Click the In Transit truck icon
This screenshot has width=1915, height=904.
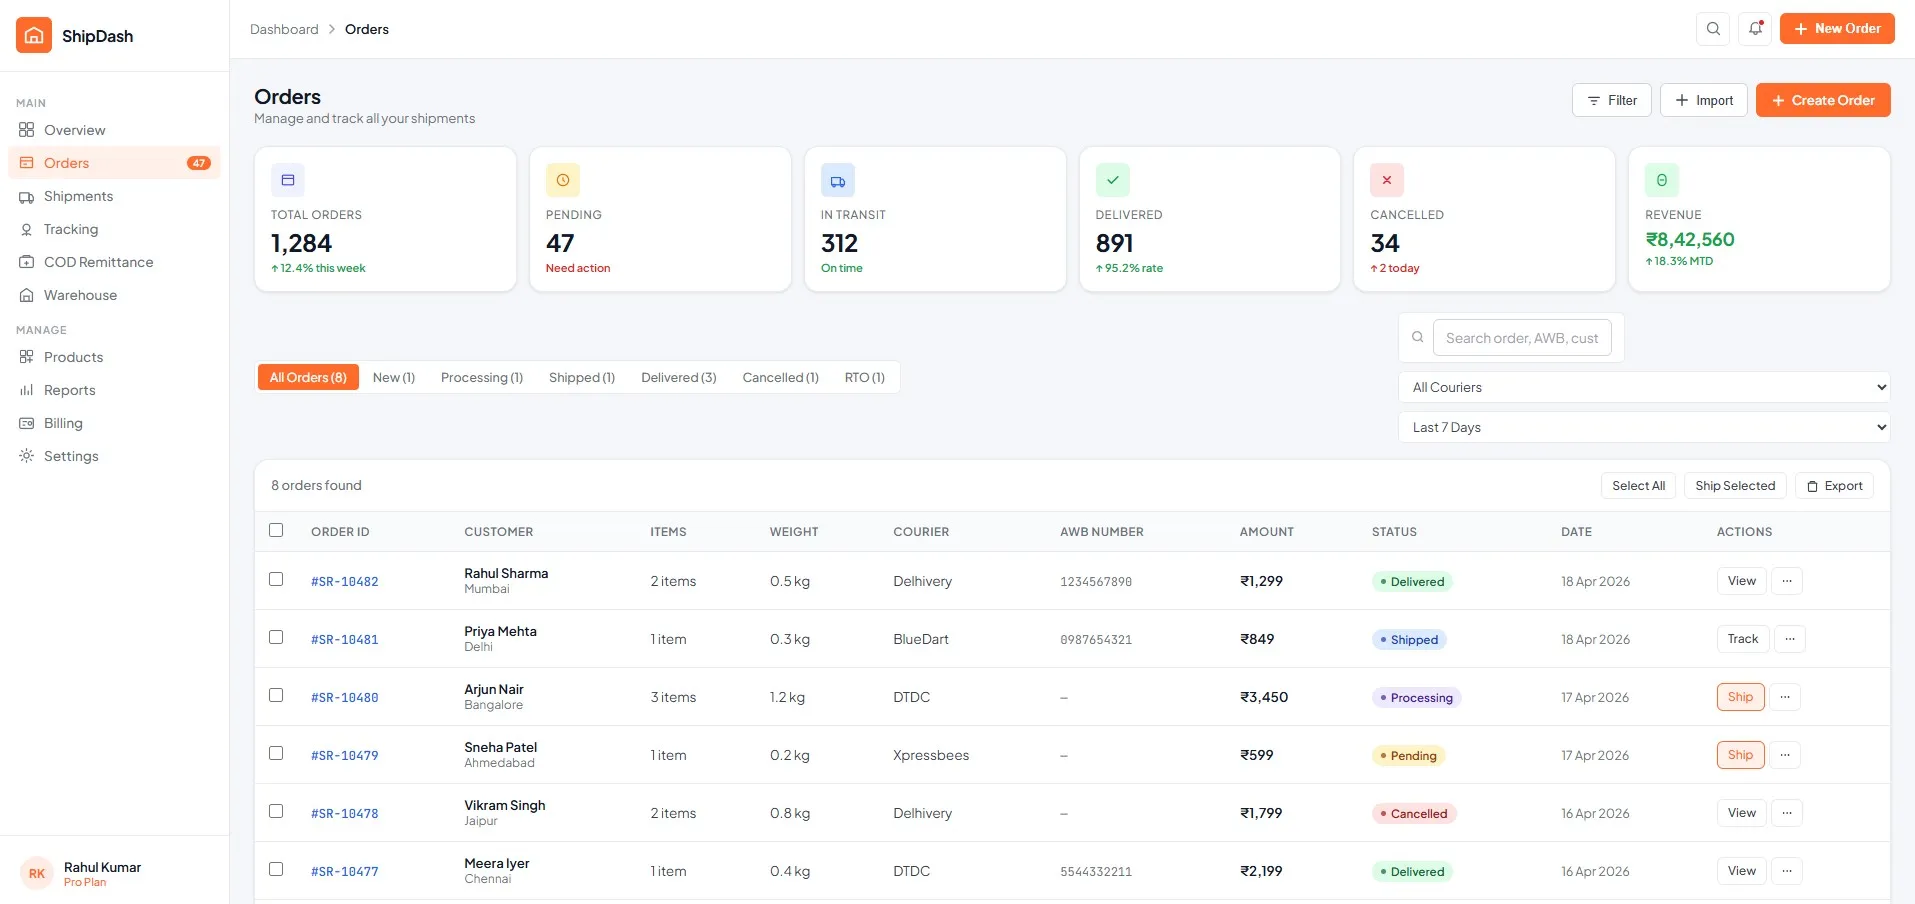838,180
